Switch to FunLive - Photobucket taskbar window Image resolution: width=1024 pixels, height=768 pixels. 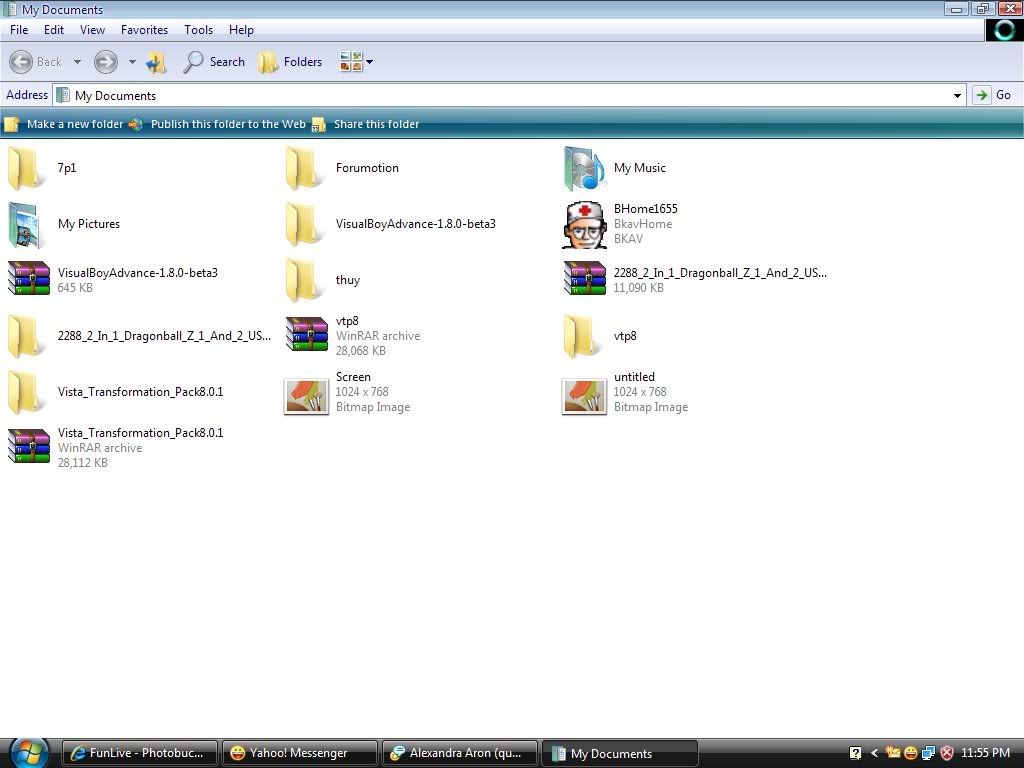[x=139, y=753]
